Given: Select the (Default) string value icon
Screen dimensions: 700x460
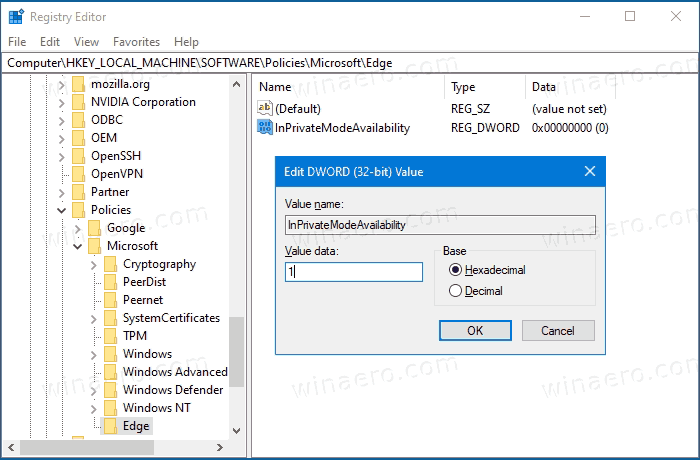Looking at the screenshot, I should click(x=265, y=108).
